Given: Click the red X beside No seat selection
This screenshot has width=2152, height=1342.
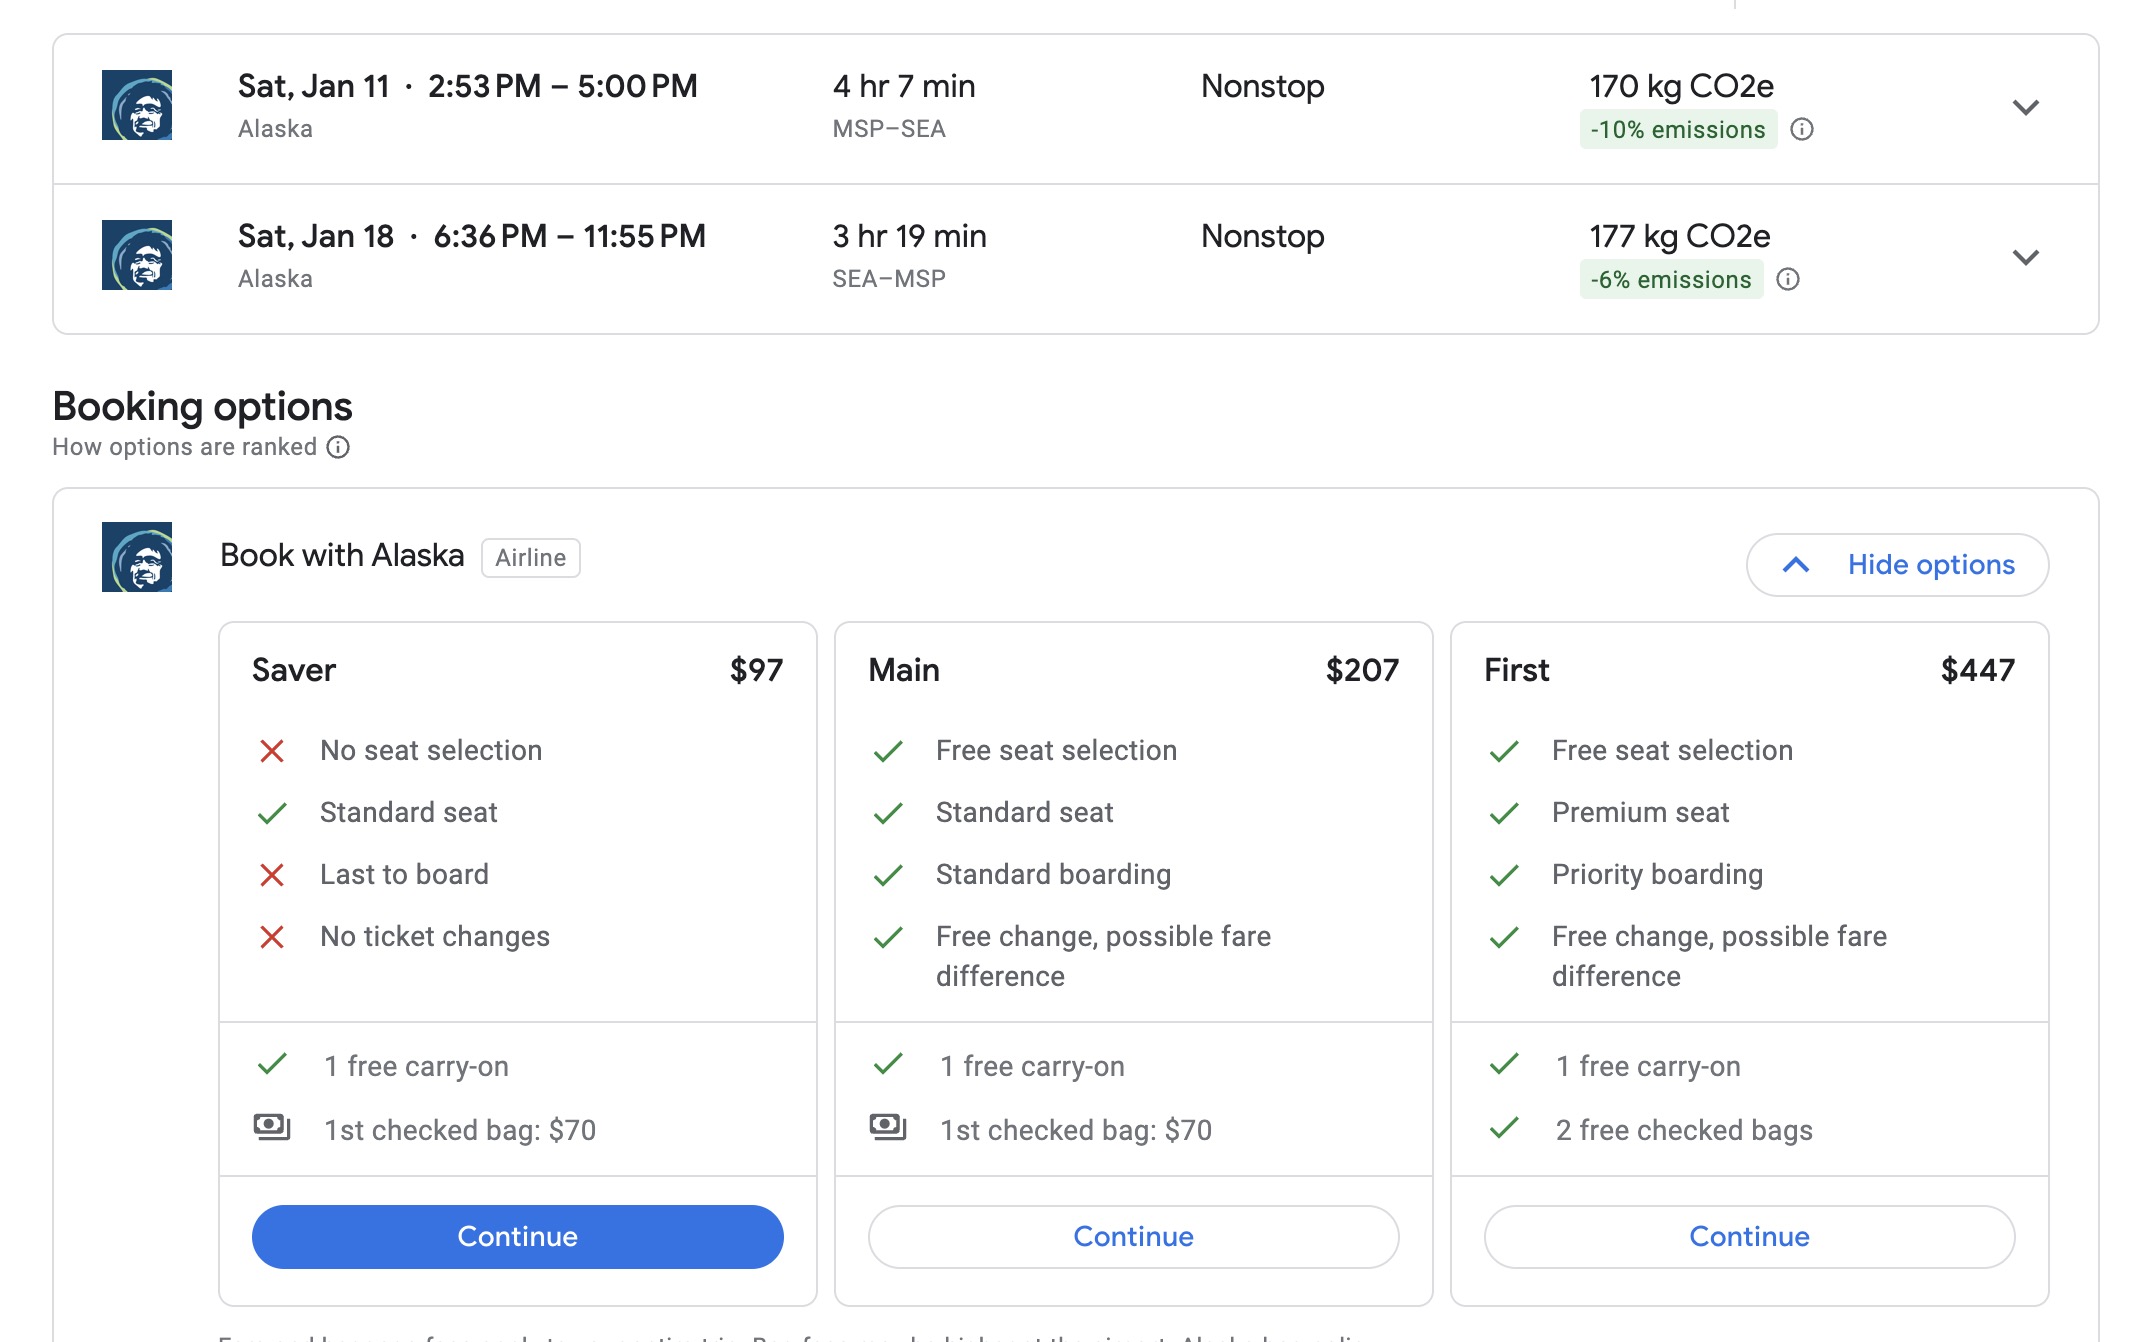Looking at the screenshot, I should click(272, 750).
